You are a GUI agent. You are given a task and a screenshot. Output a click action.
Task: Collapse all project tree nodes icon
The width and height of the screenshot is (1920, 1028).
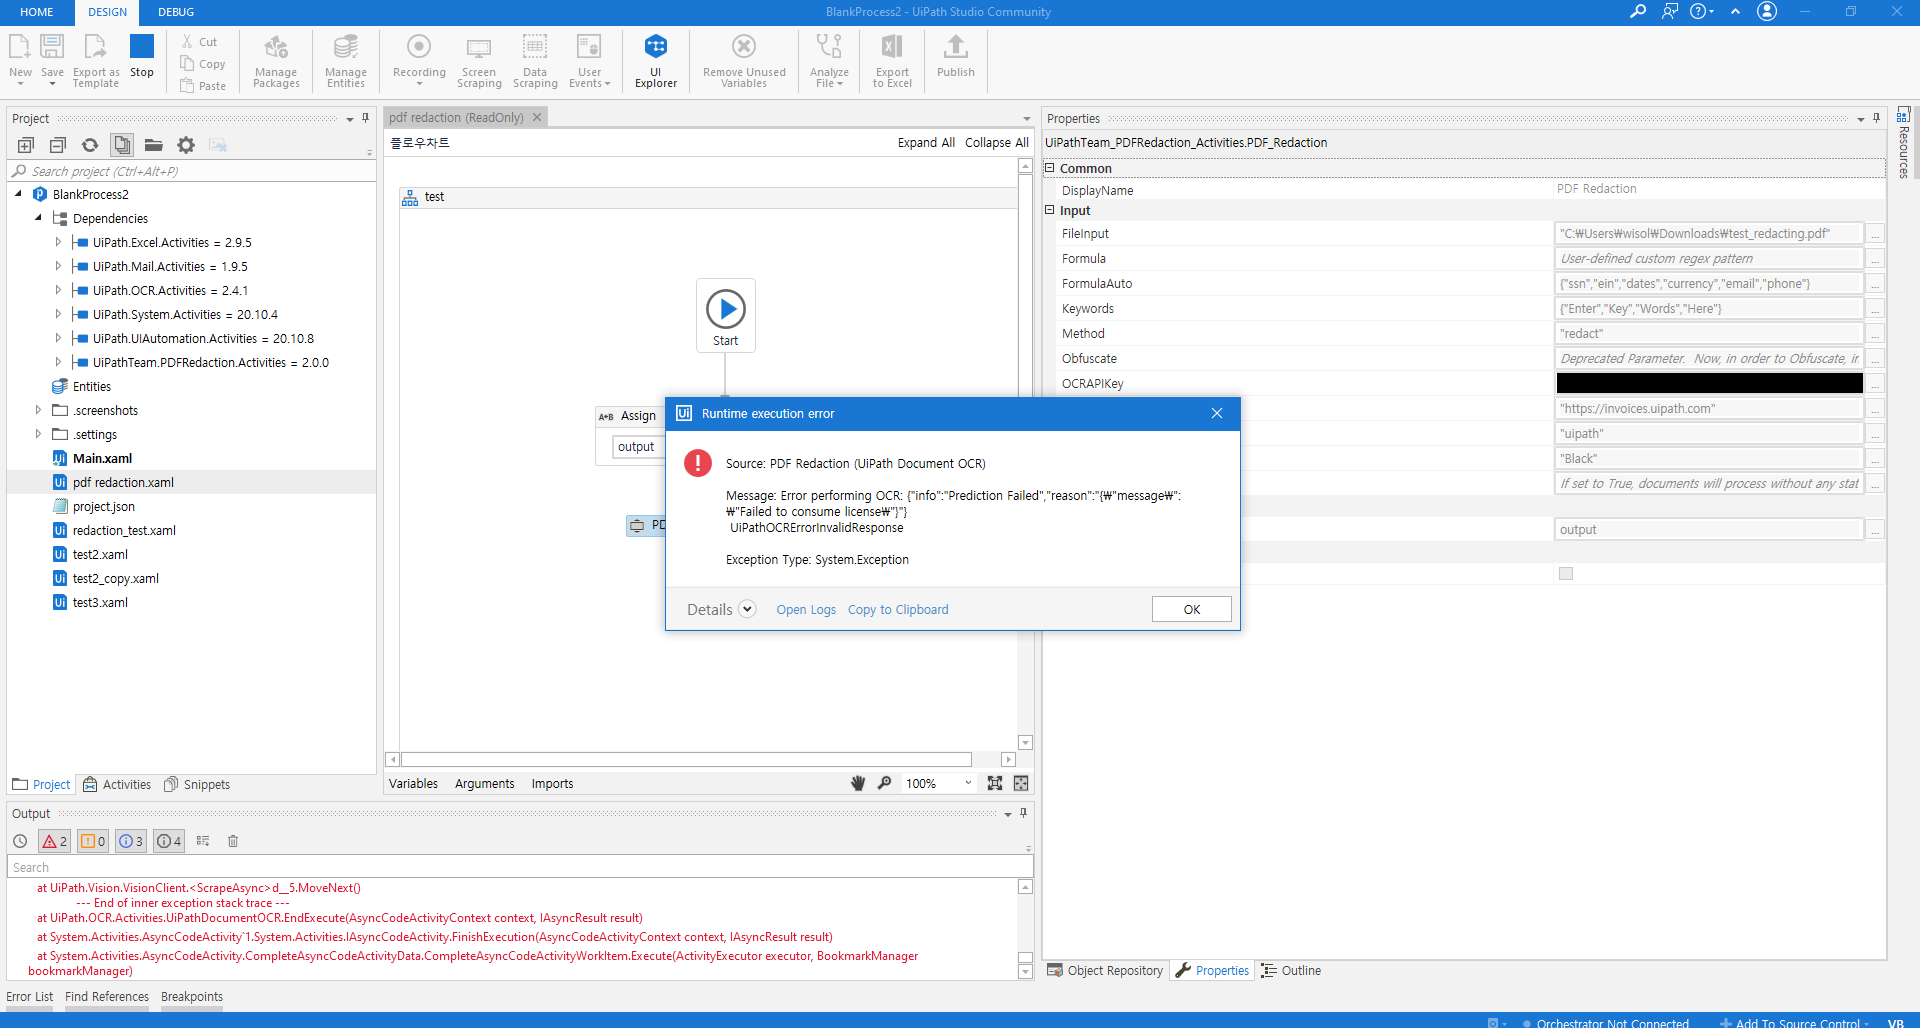click(58, 145)
